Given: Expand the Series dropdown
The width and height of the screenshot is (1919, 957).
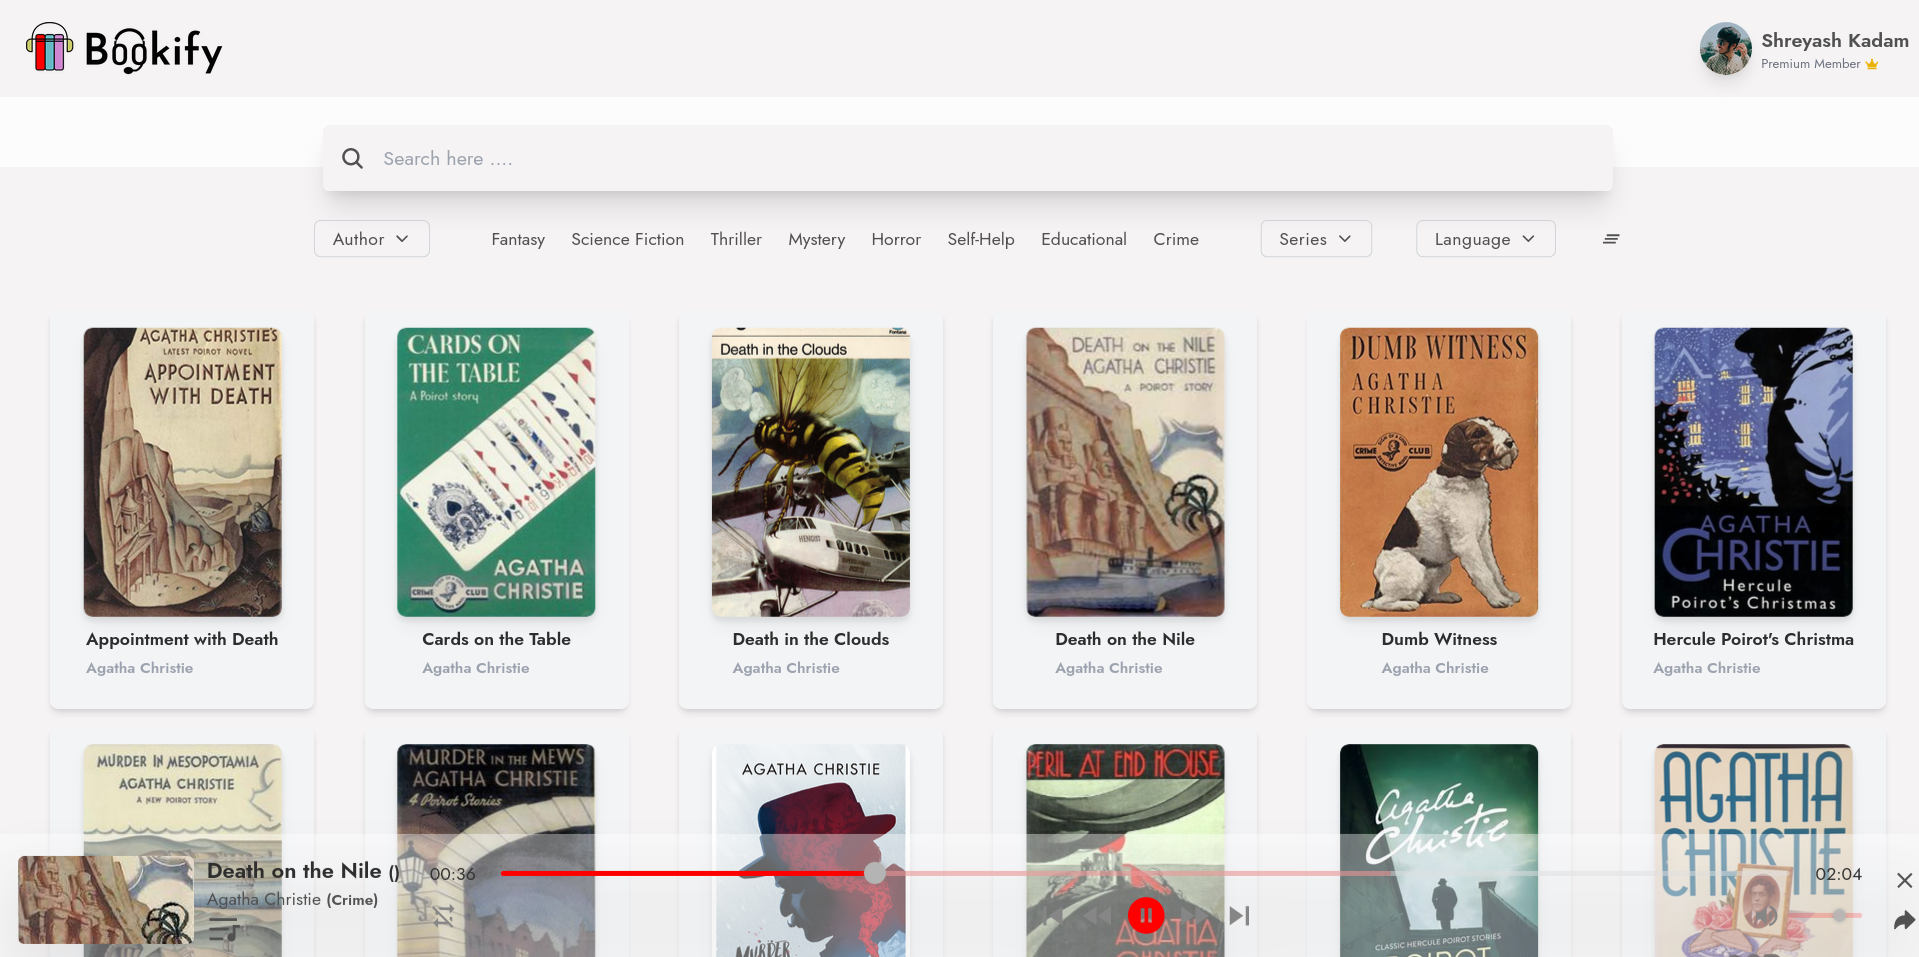Looking at the screenshot, I should click(x=1315, y=239).
